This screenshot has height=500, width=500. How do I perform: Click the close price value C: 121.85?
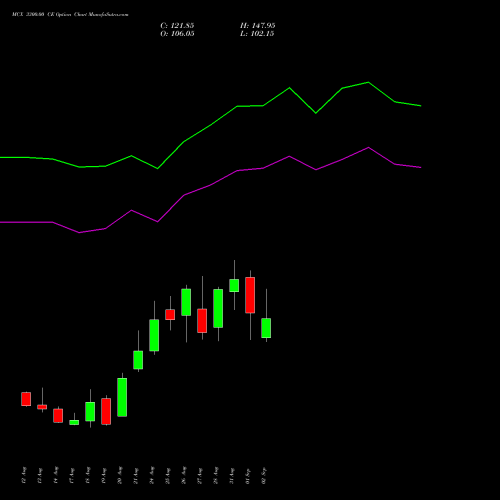click(177, 26)
